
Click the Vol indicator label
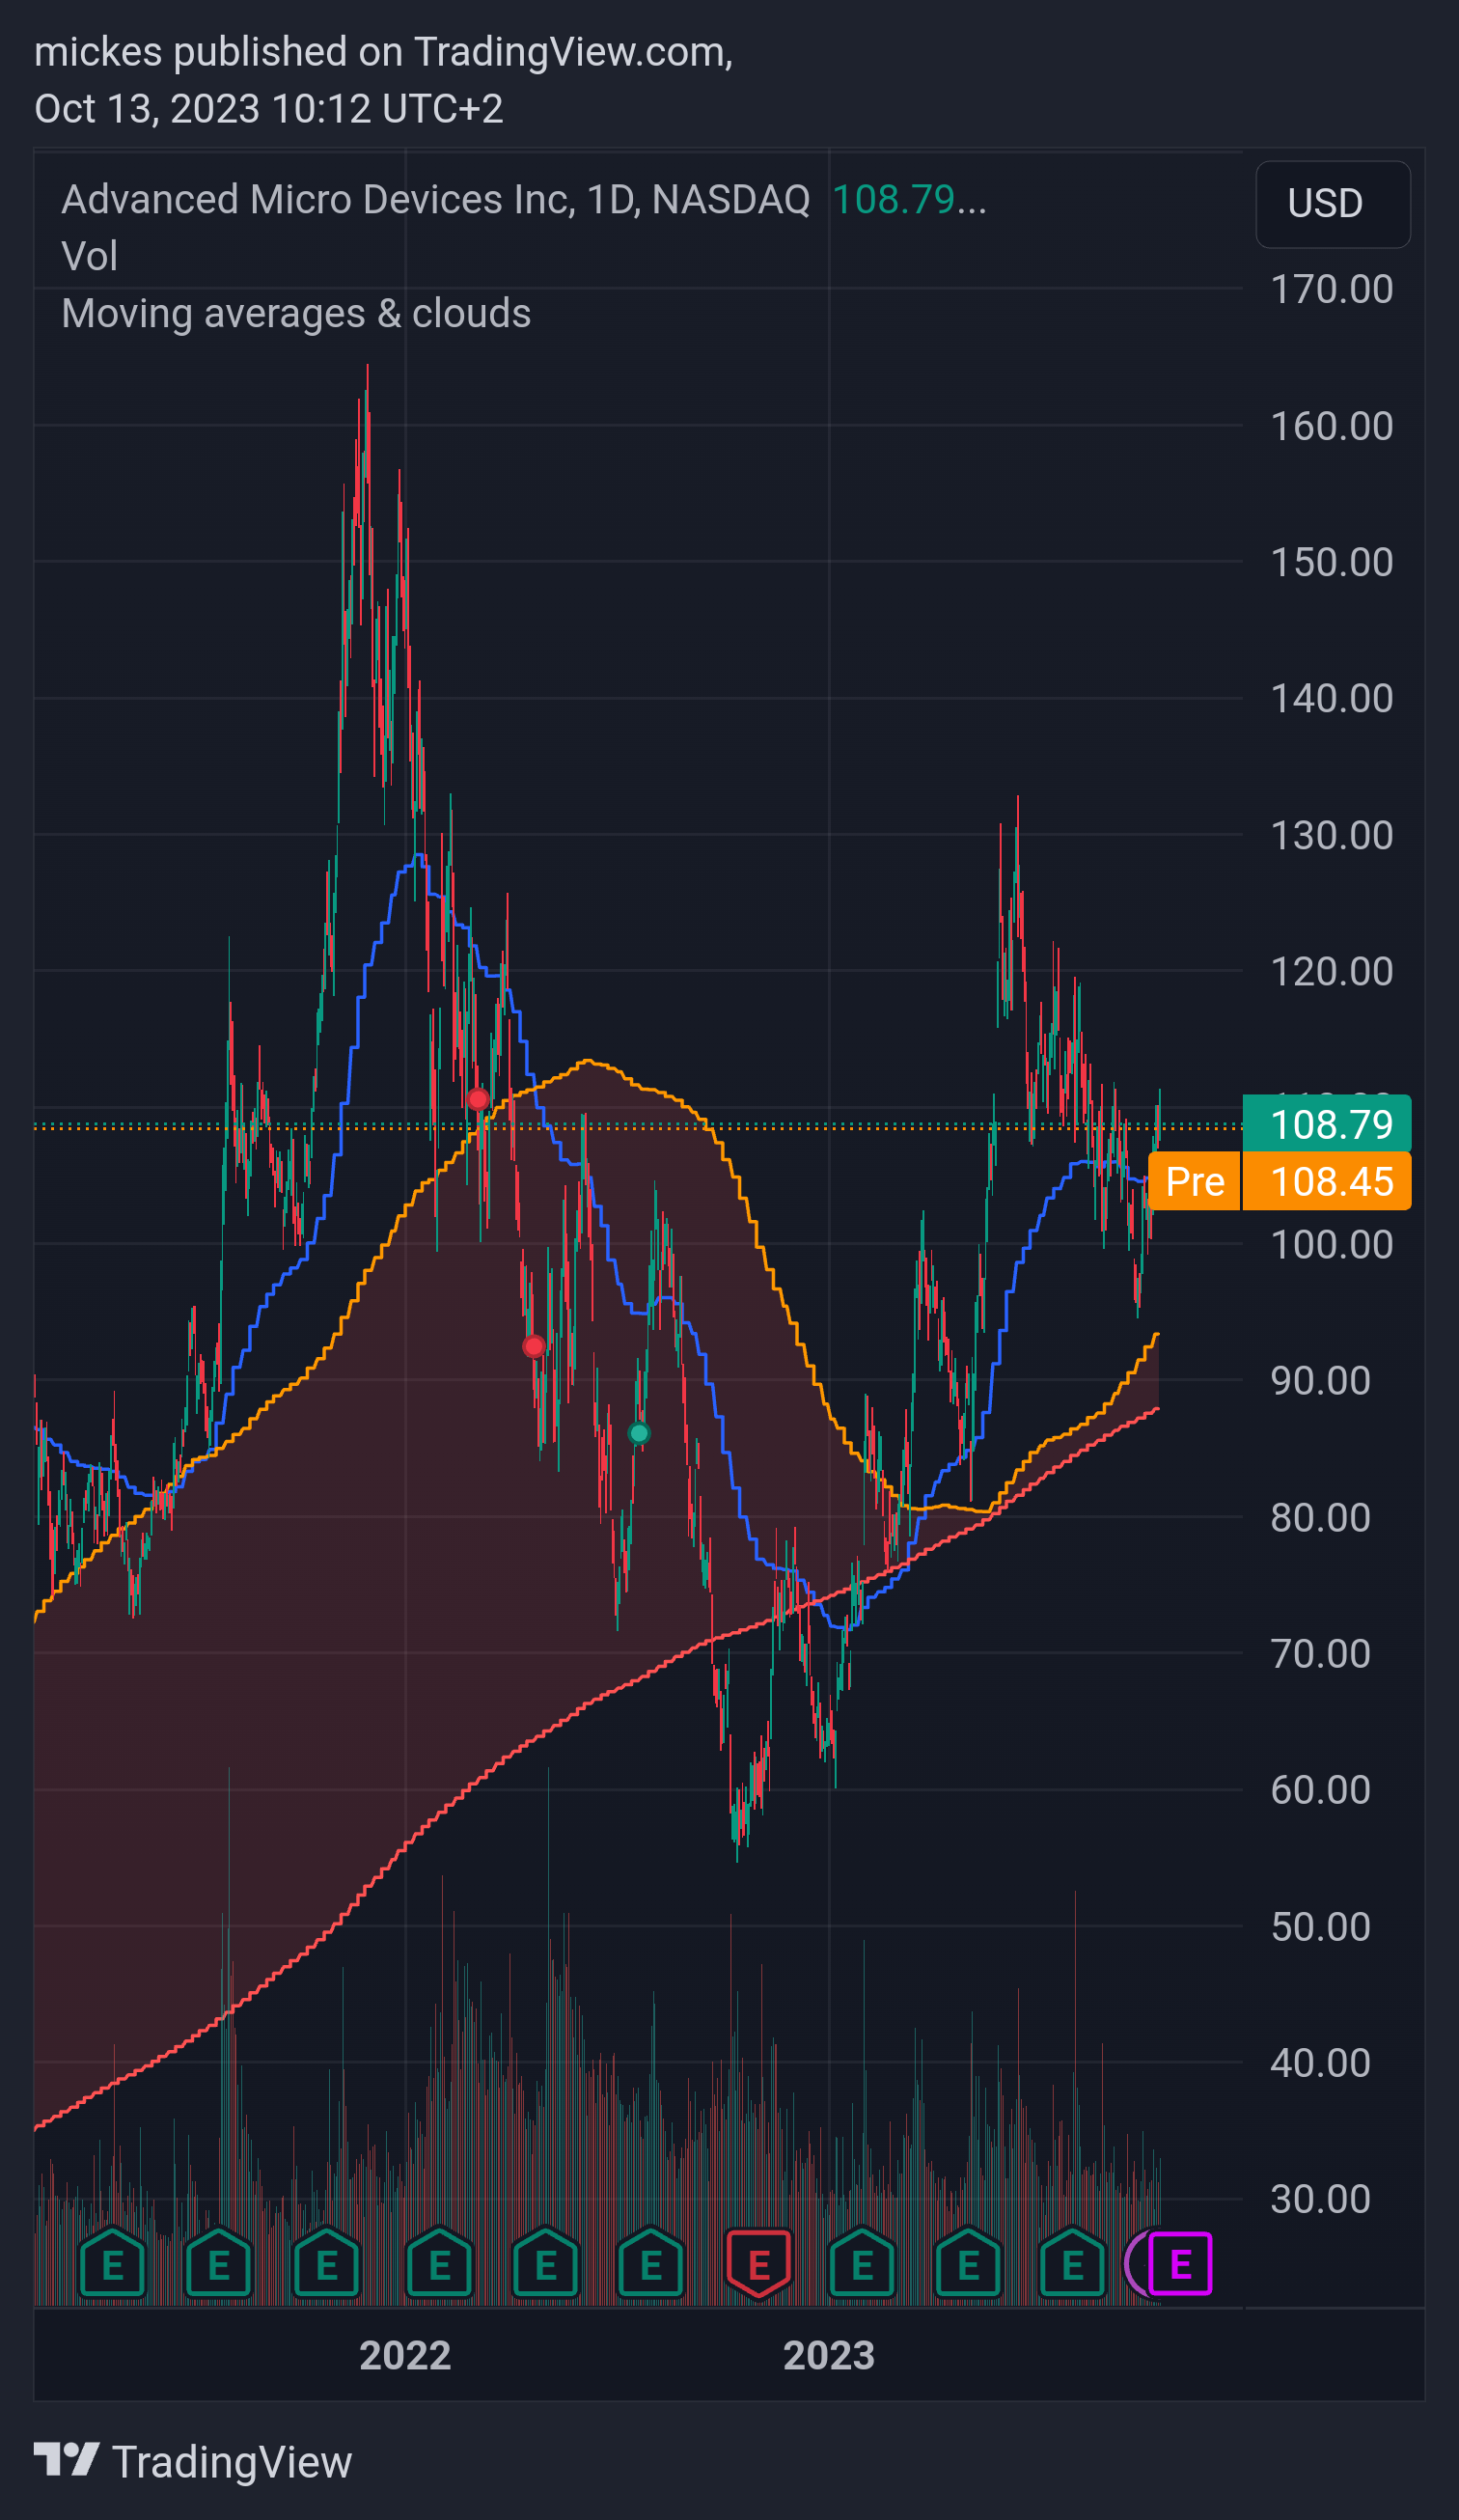pos(90,256)
